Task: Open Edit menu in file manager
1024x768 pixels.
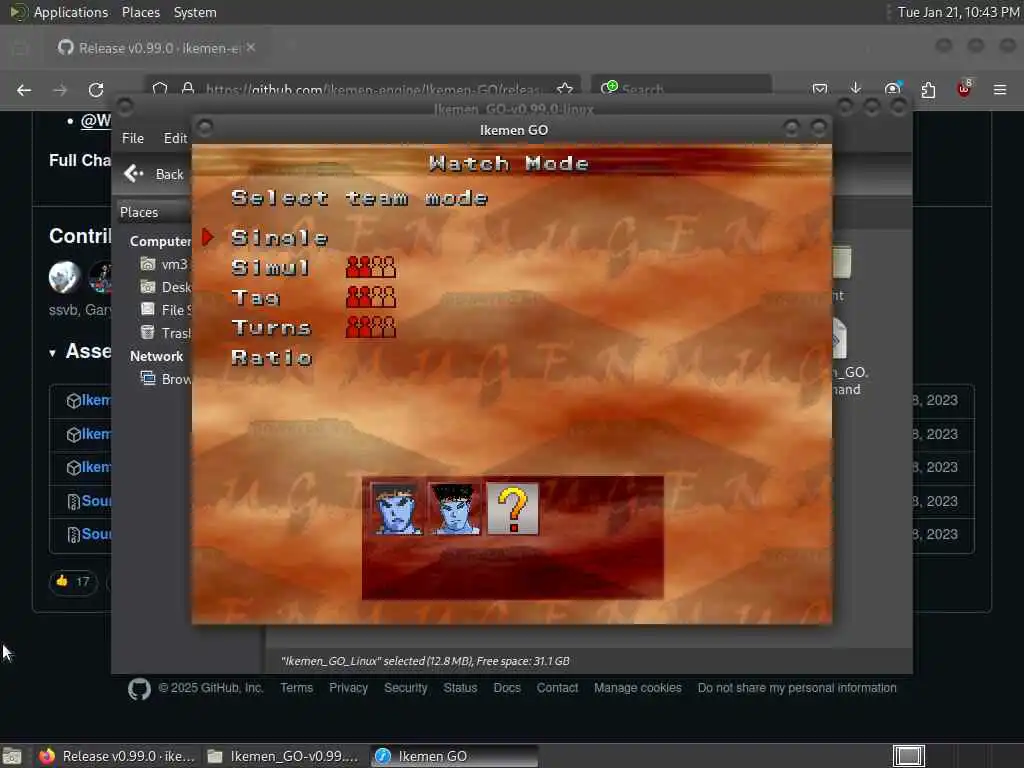Action: tap(175, 138)
